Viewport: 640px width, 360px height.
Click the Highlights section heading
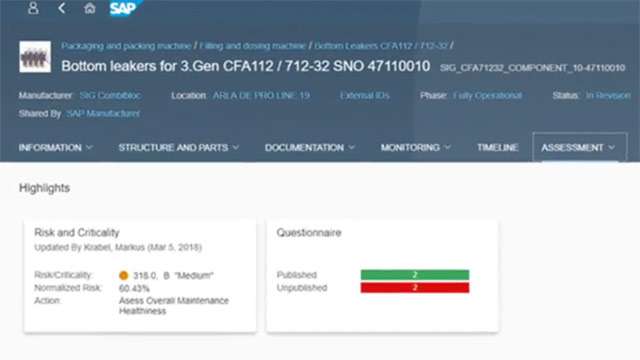pyautogui.click(x=44, y=188)
